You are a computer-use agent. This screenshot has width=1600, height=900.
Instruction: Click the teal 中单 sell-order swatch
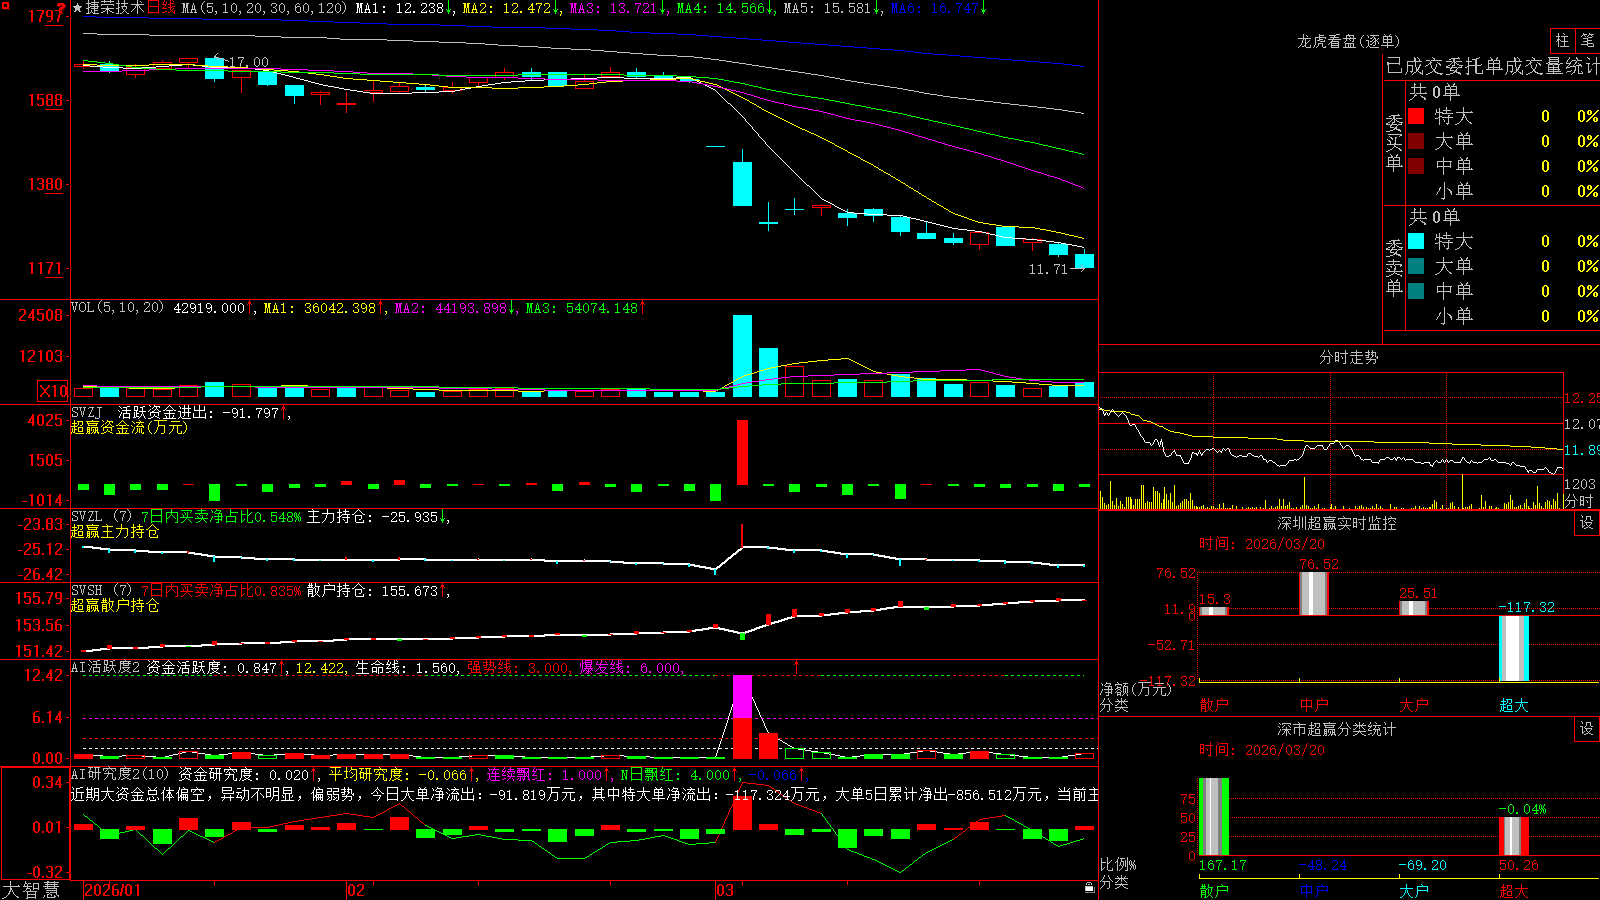pyautogui.click(x=1416, y=291)
